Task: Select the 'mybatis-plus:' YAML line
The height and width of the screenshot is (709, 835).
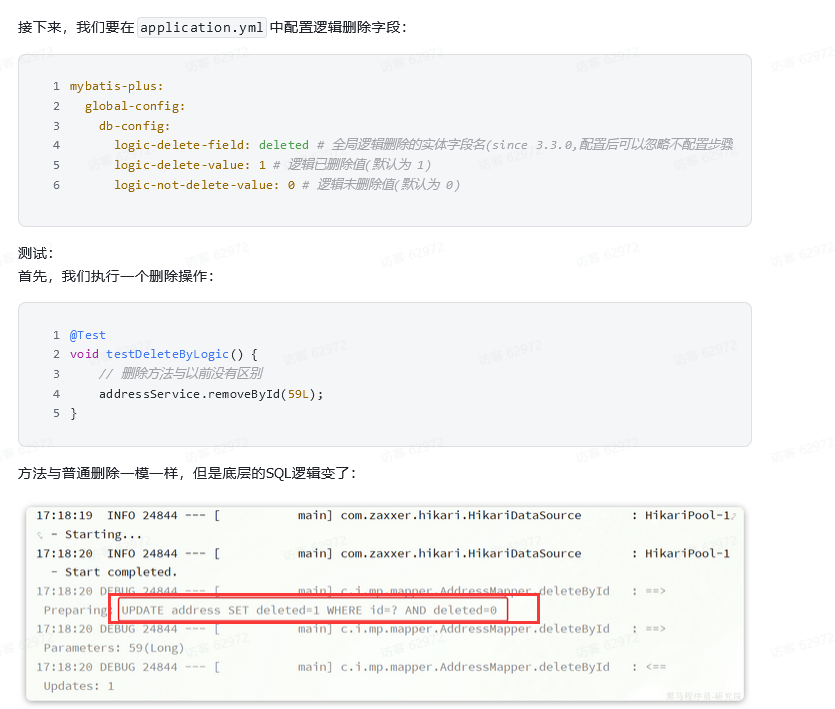Action: pos(116,86)
